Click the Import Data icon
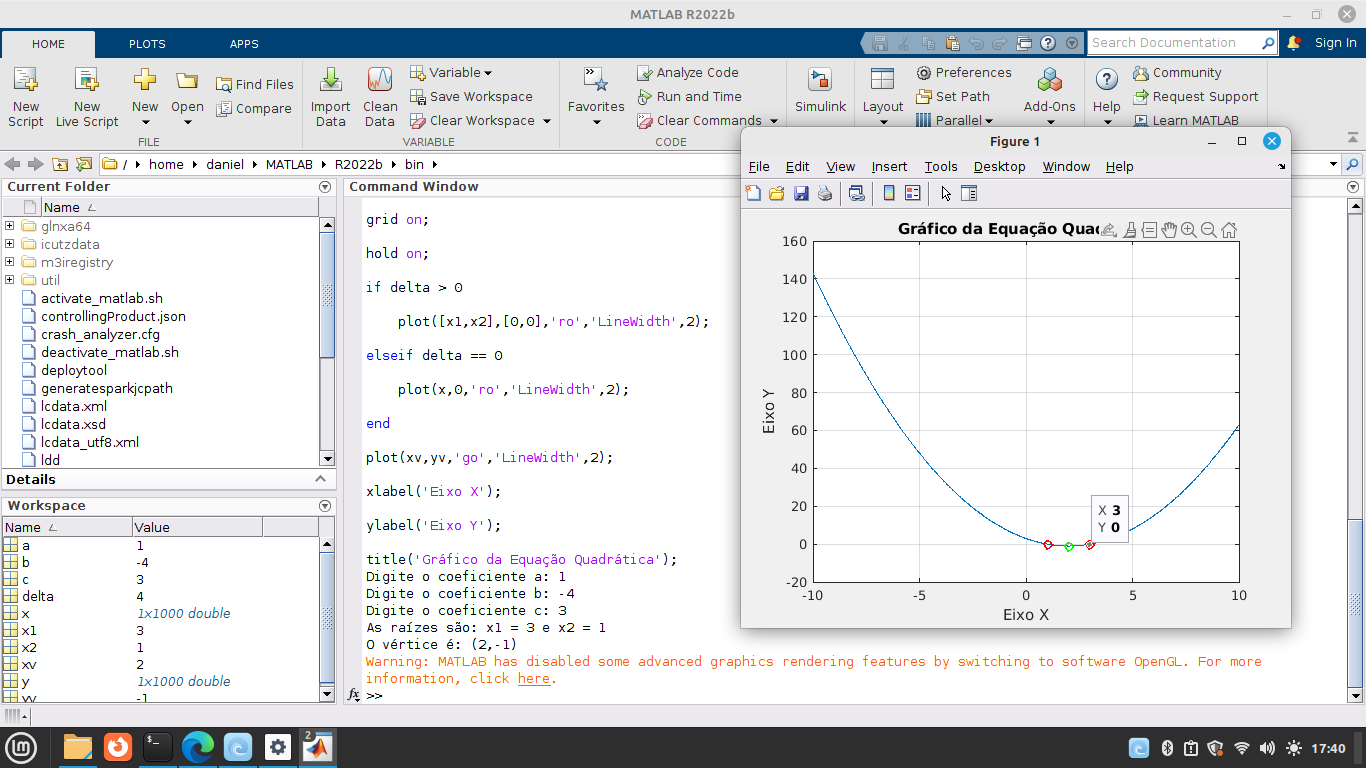Image resolution: width=1366 pixels, height=768 pixels. (x=330, y=98)
